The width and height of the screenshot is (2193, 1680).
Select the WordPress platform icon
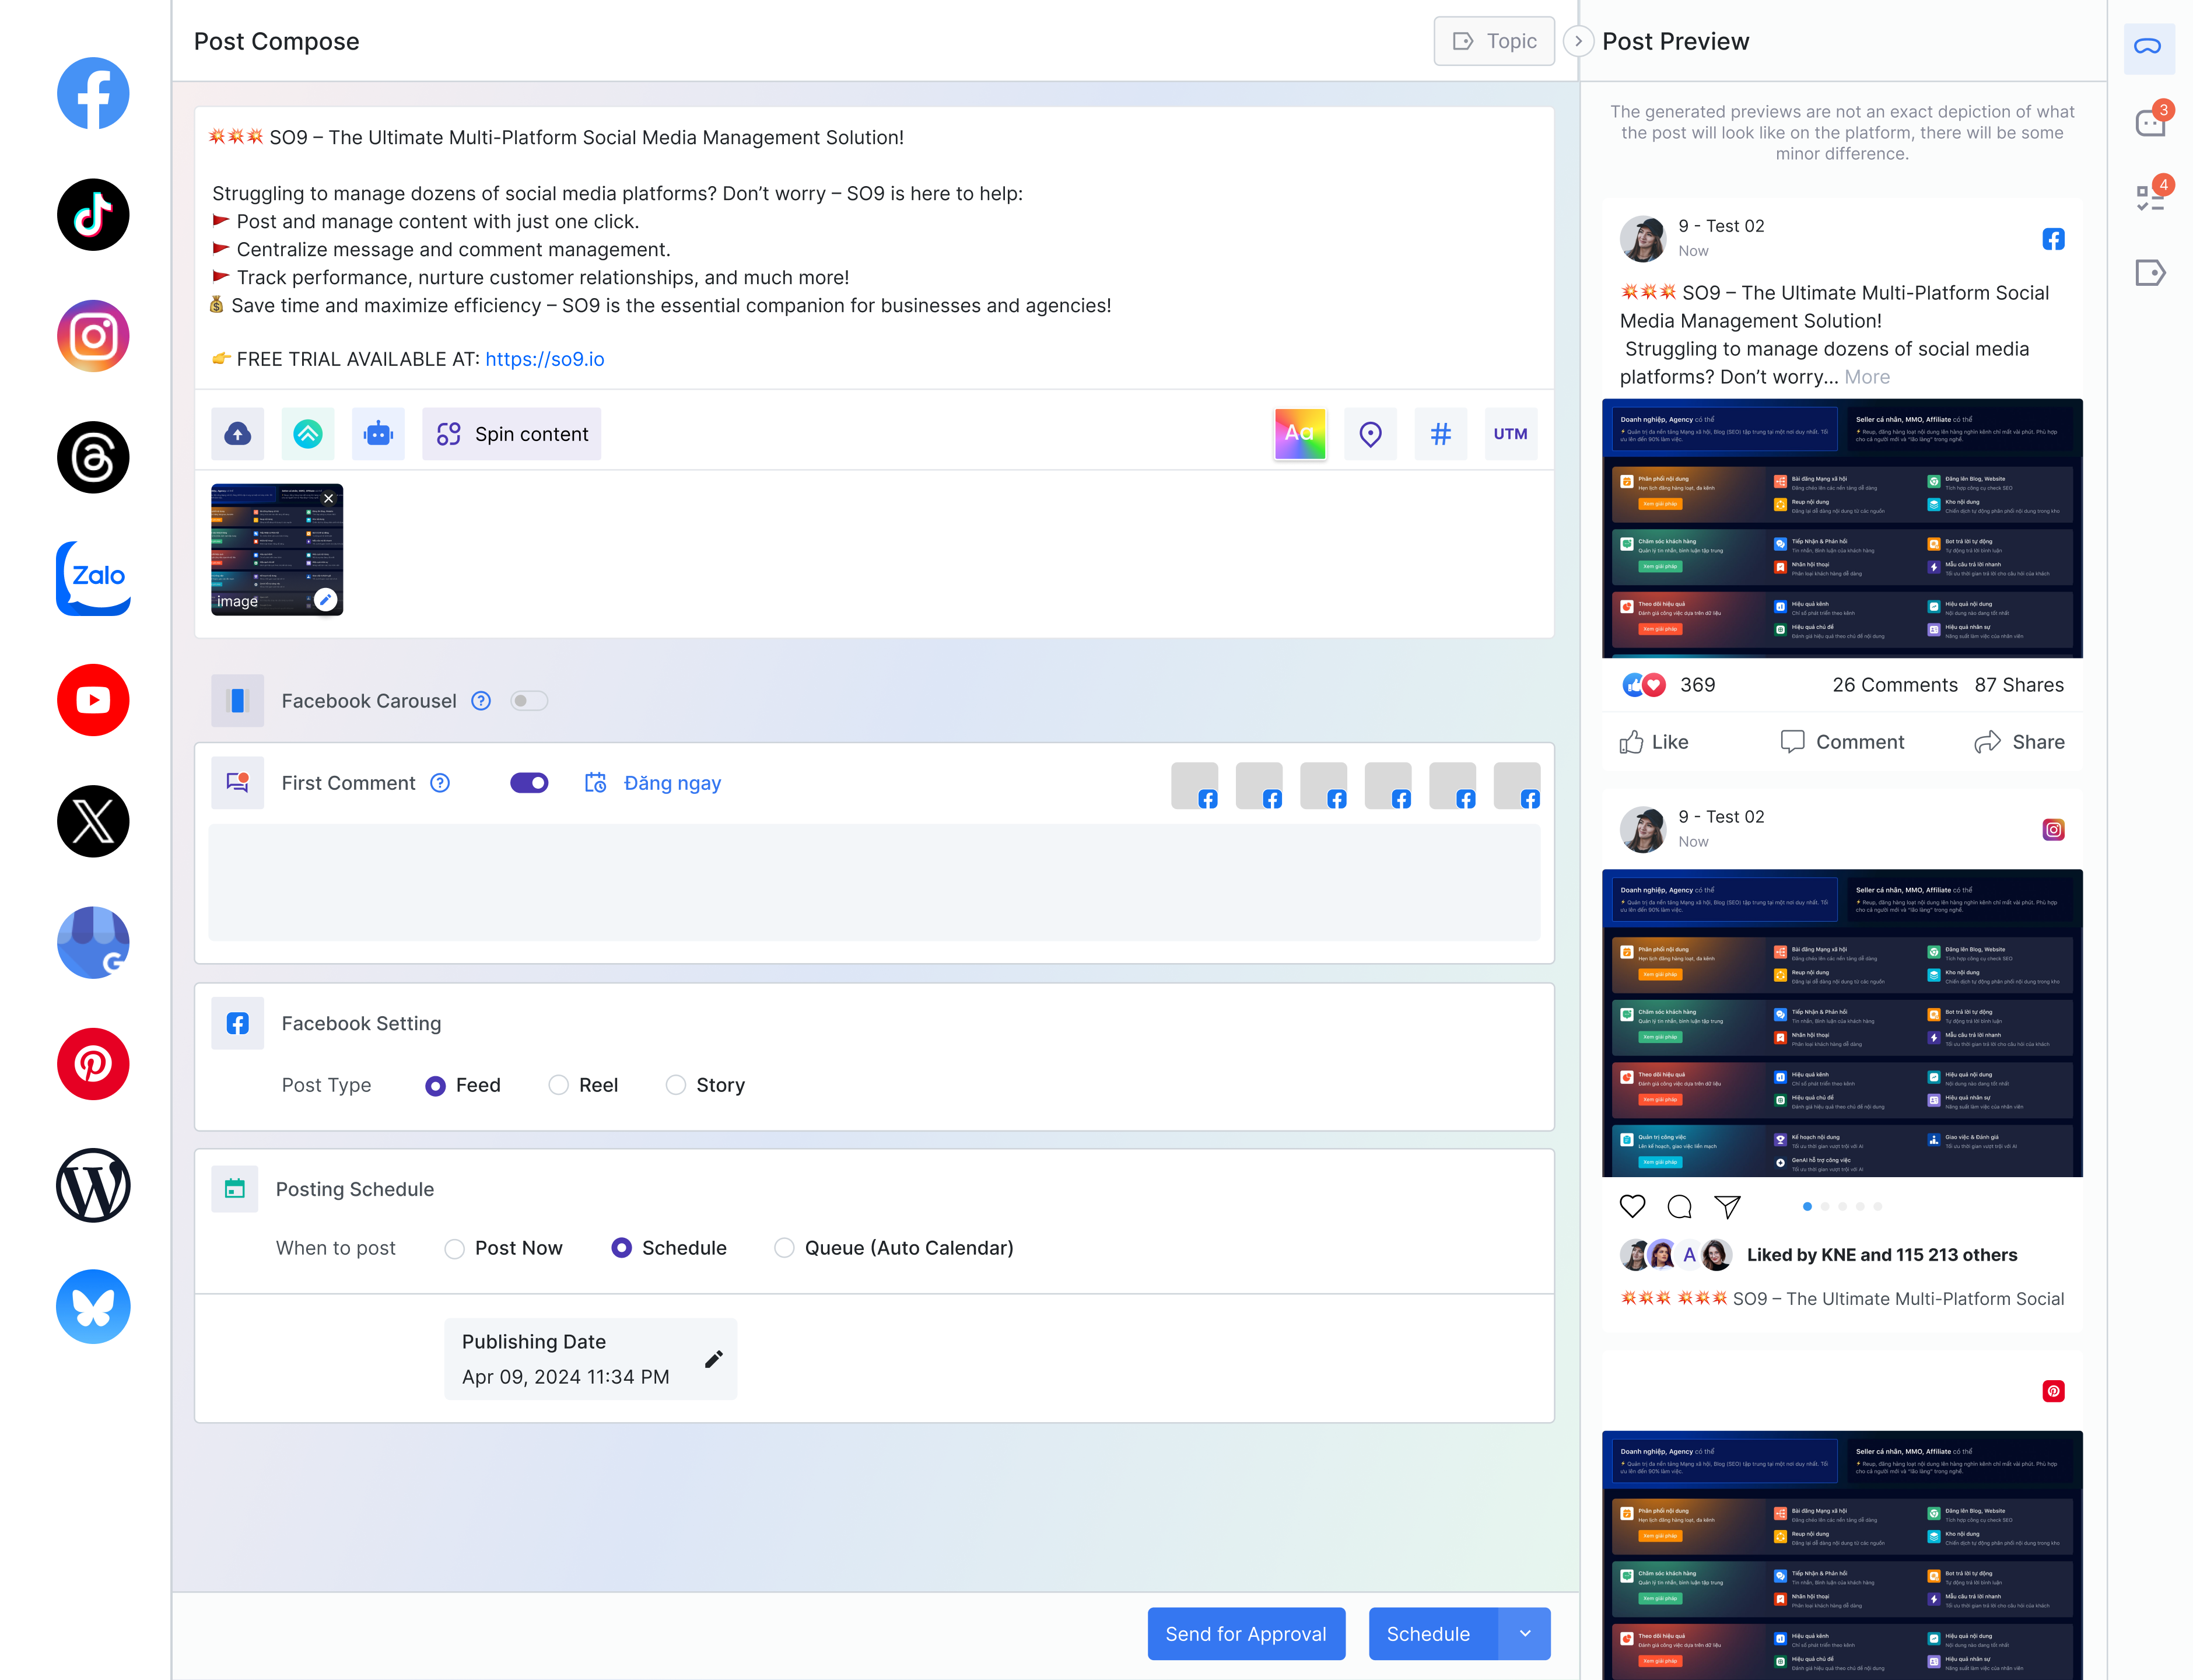pyautogui.click(x=93, y=1185)
